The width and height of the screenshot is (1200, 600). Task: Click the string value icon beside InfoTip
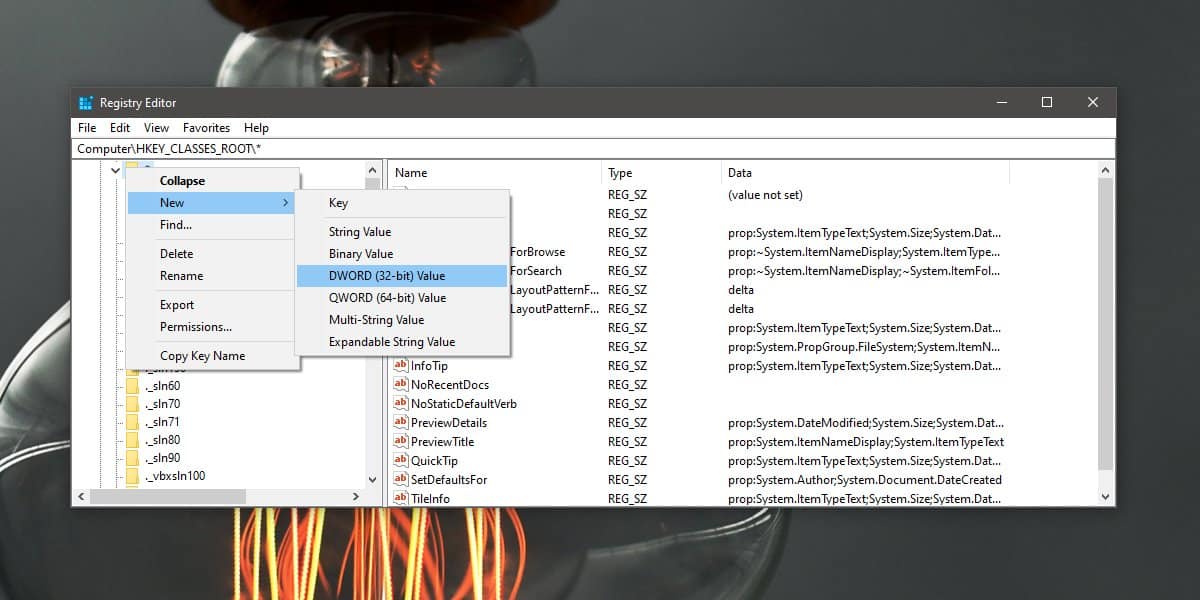(x=401, y=366)
